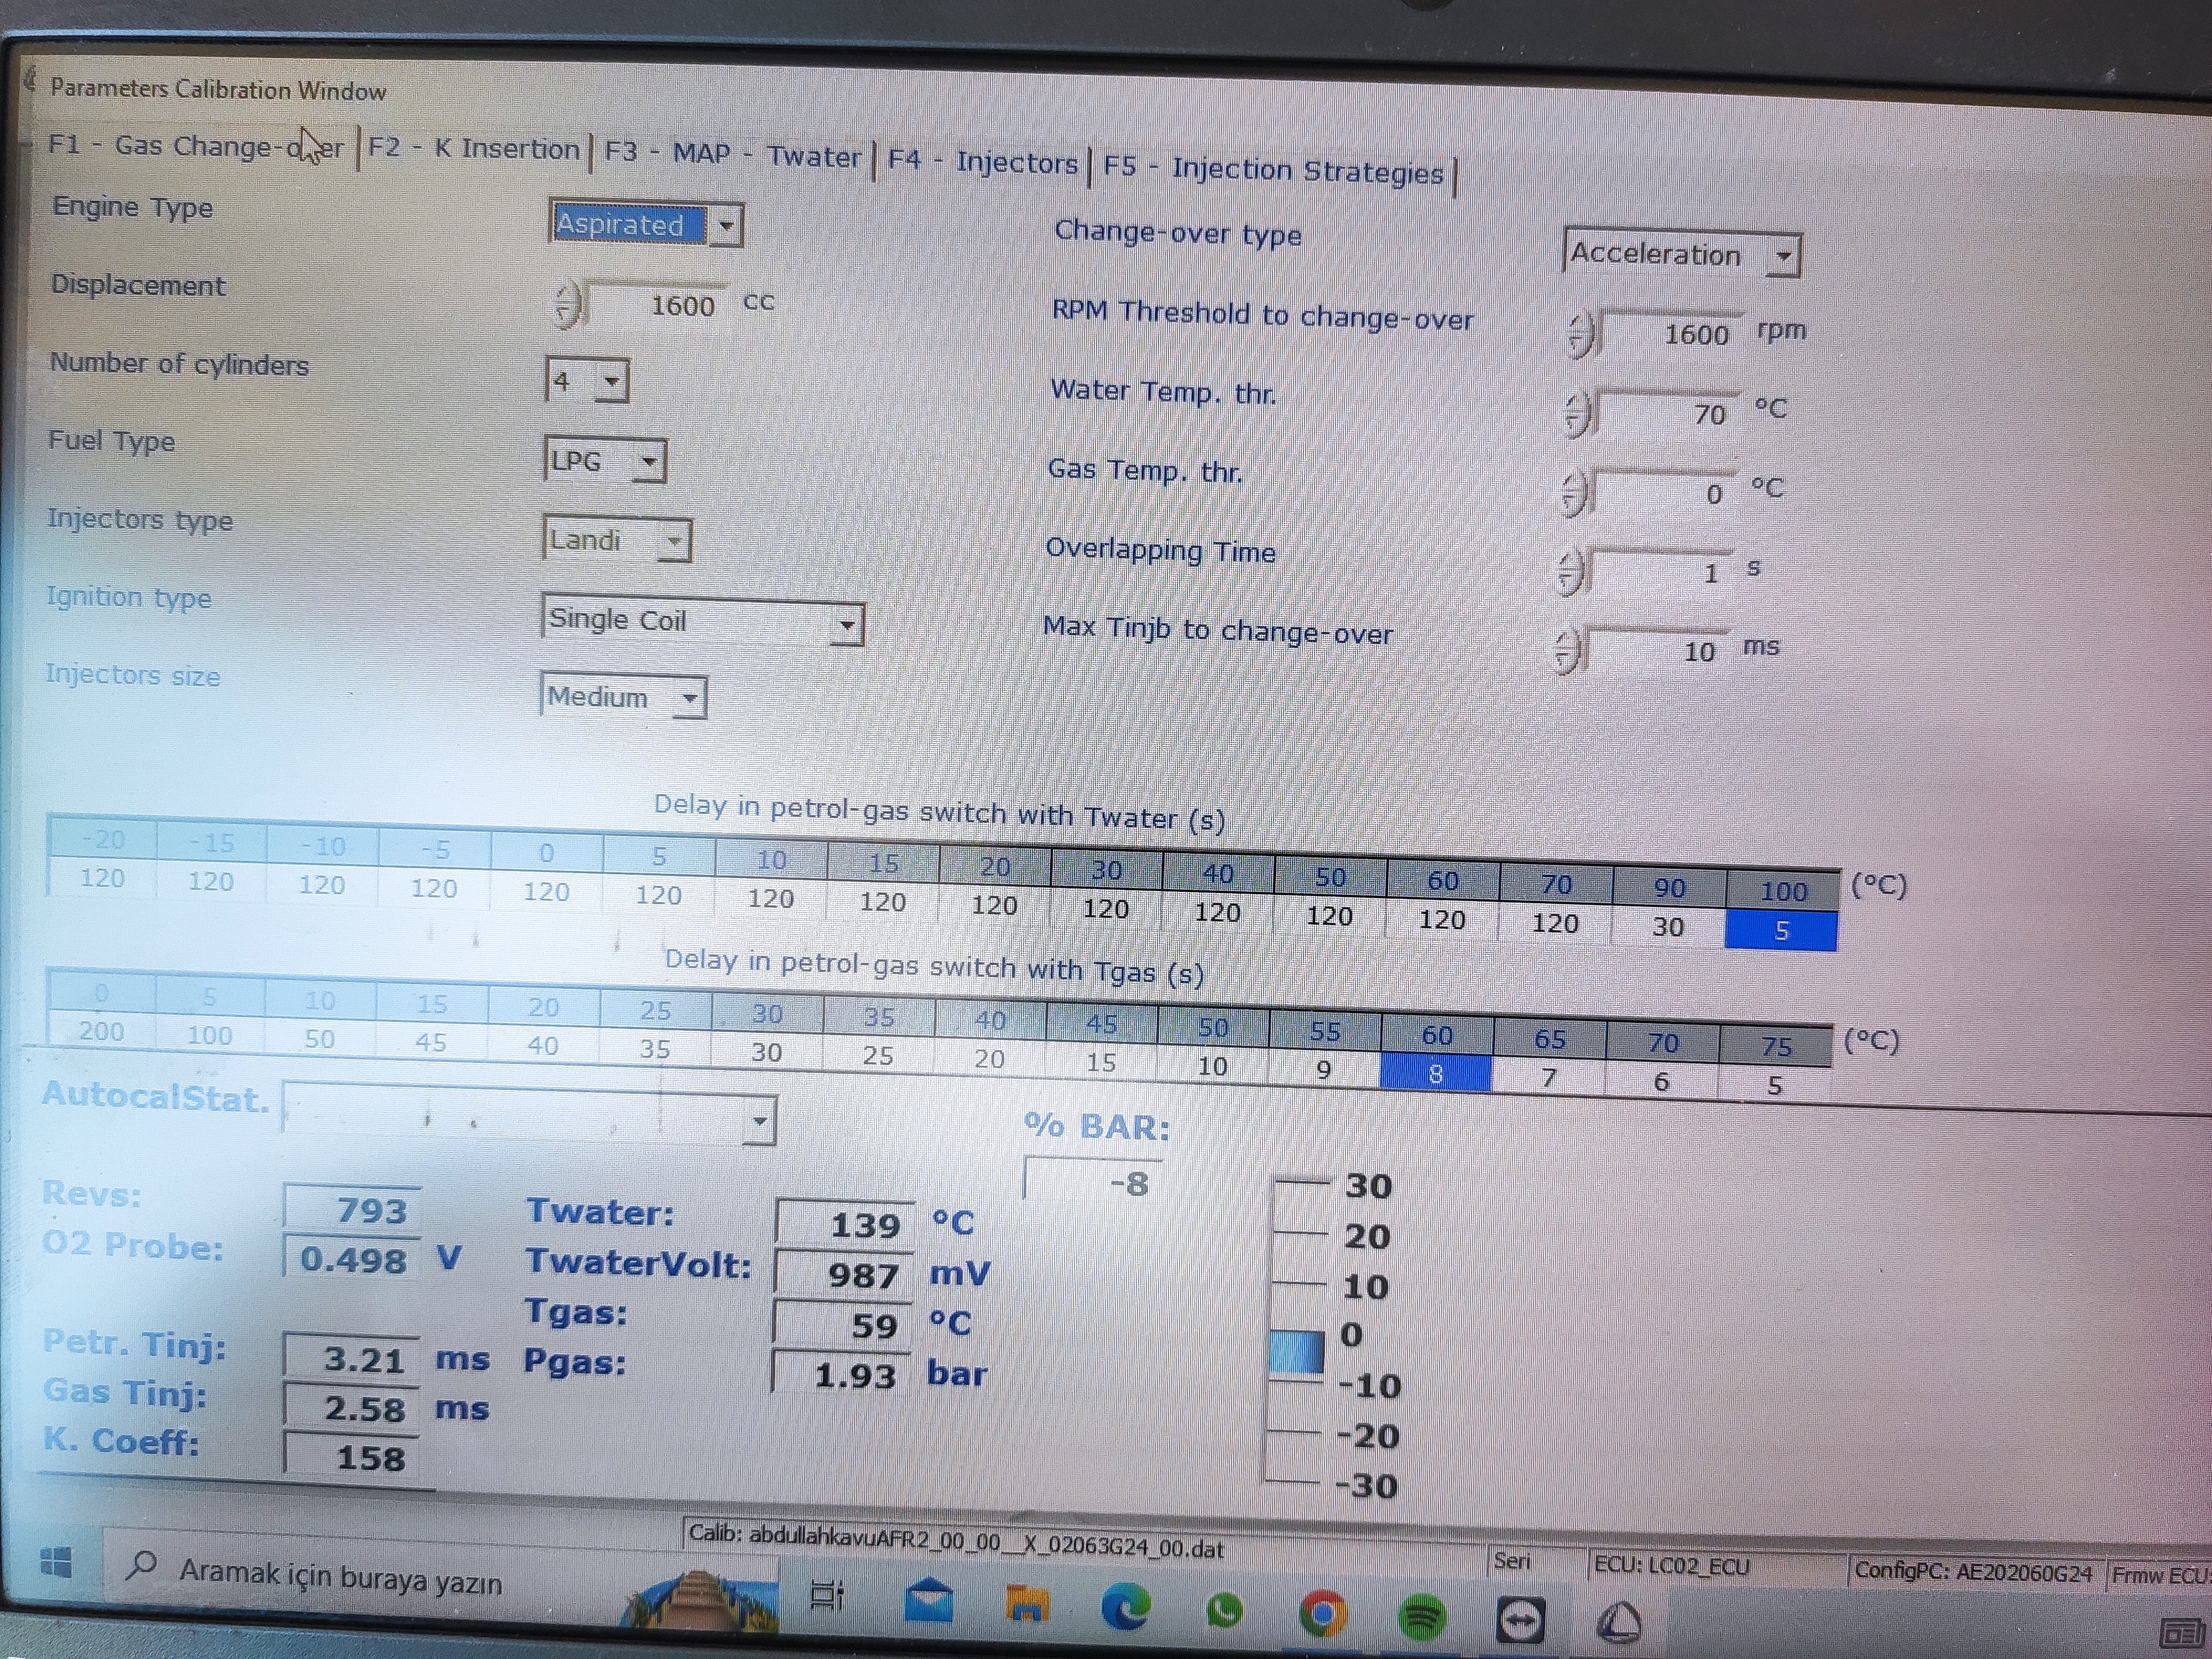The height and width of the screenshot is (1659, 2212).
Task: Click the Windows search box
Action: pos(340,1576)
